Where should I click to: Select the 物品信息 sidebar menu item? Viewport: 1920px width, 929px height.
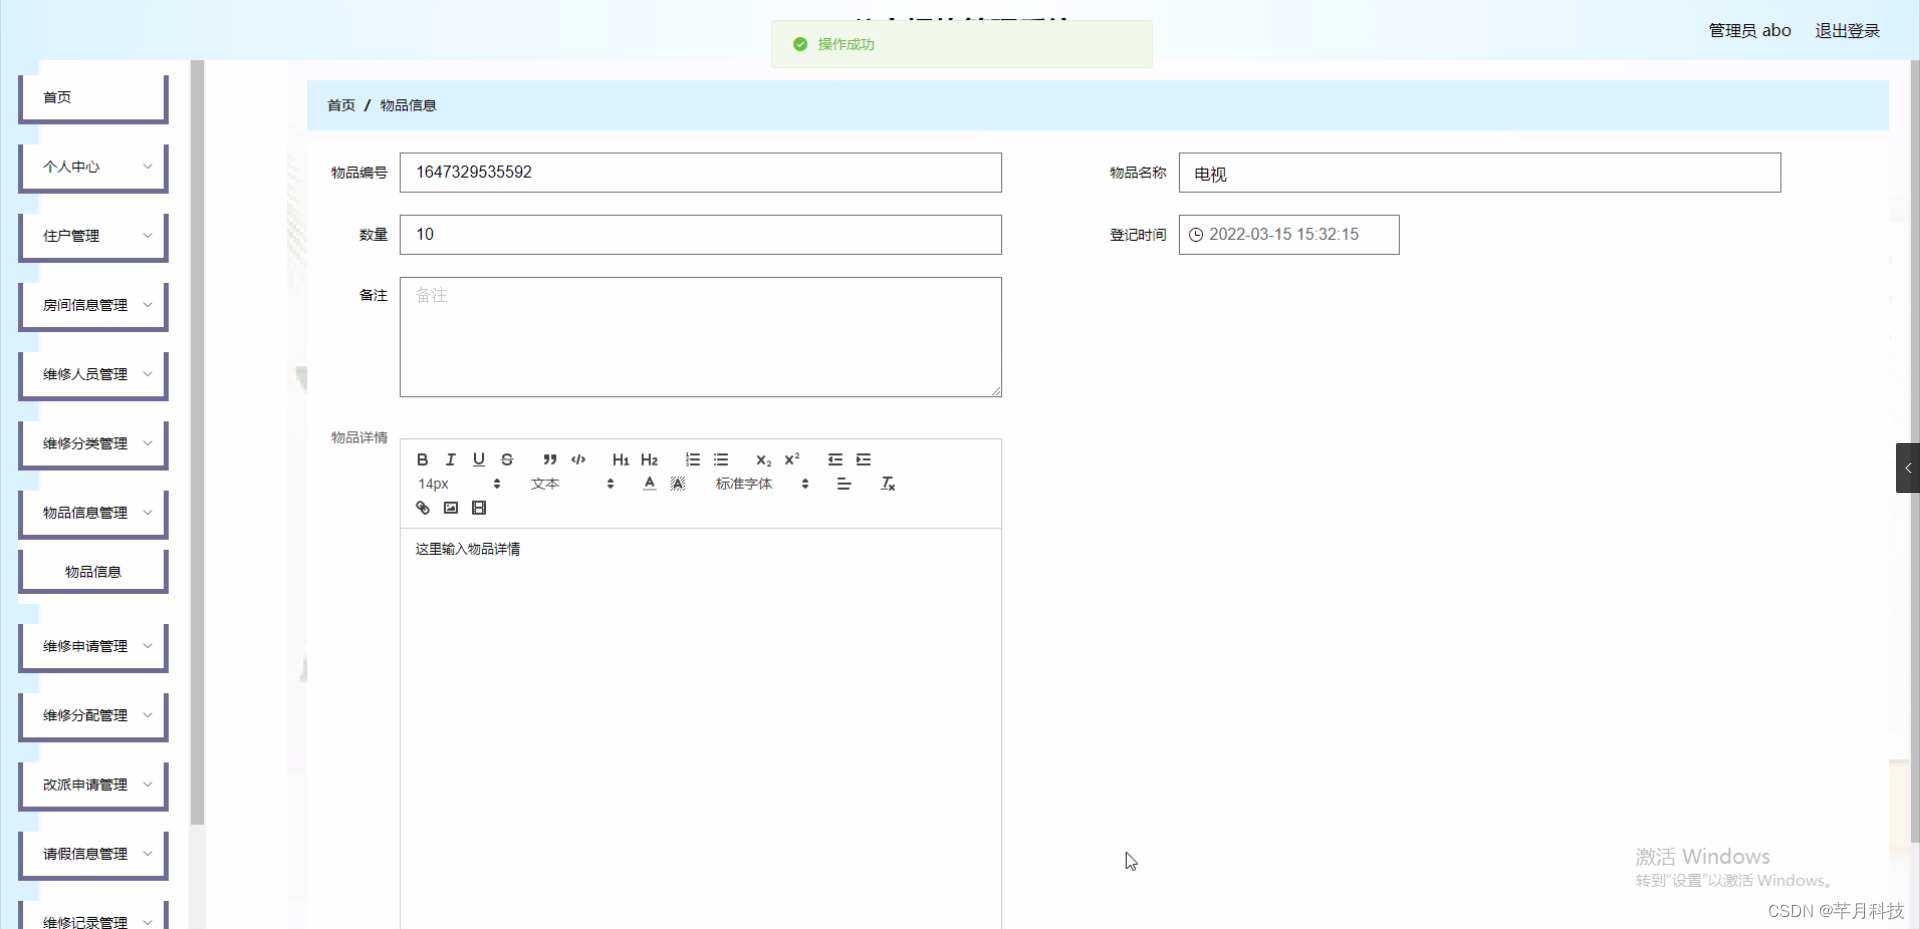(92, 571)
